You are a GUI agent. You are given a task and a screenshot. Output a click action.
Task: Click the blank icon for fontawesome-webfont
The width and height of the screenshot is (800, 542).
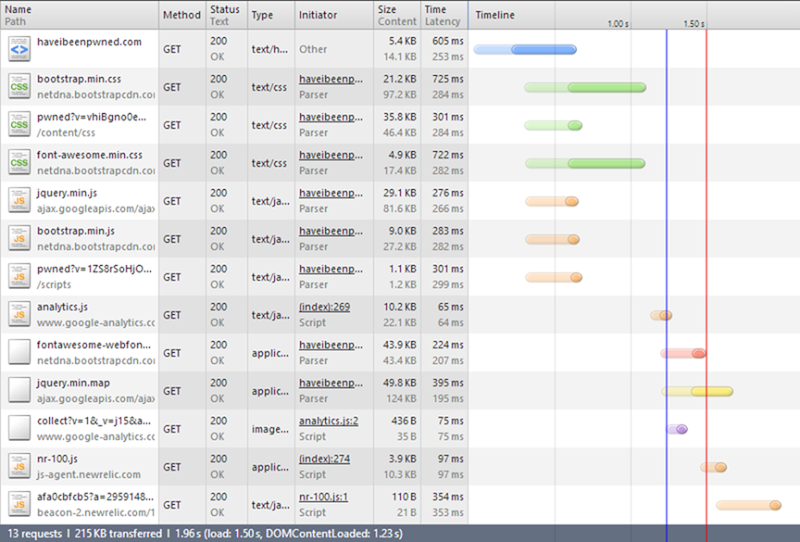click(x=19, y=353)
